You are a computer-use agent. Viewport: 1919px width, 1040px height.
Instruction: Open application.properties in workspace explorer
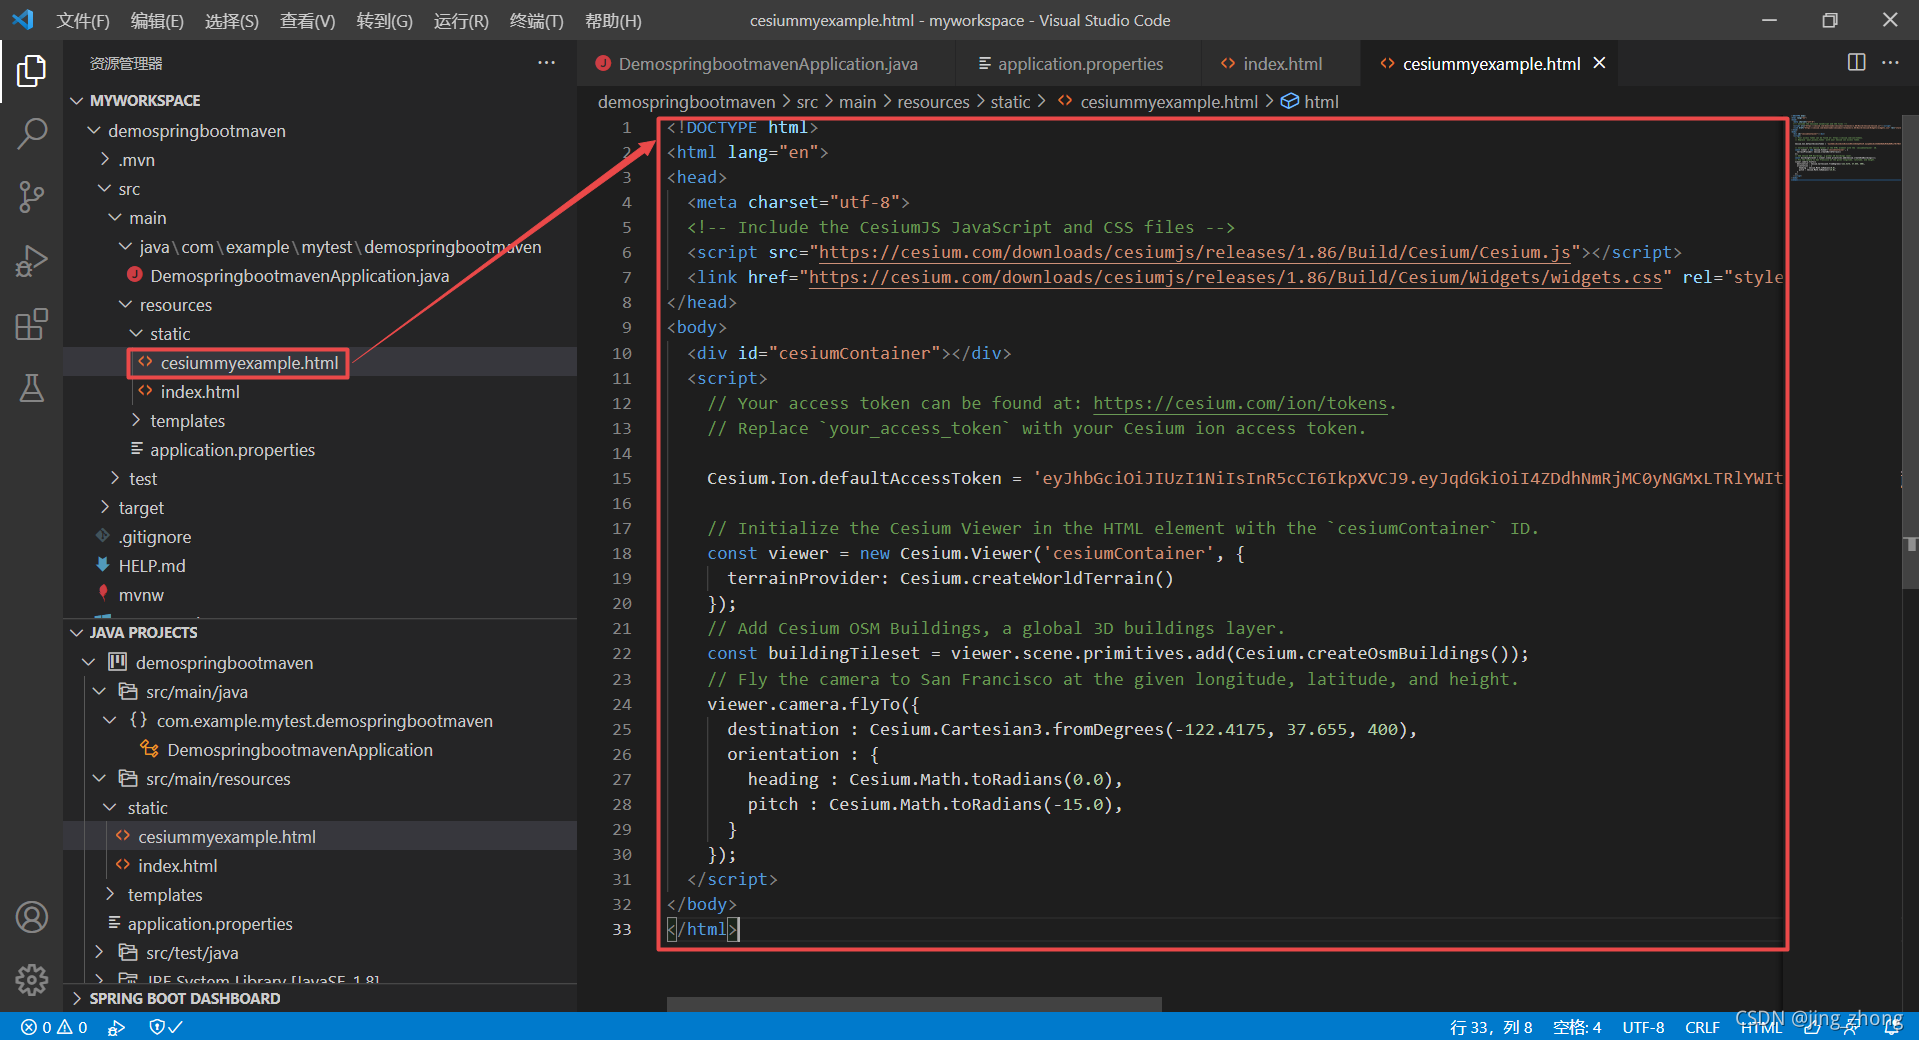pos(232,450)
